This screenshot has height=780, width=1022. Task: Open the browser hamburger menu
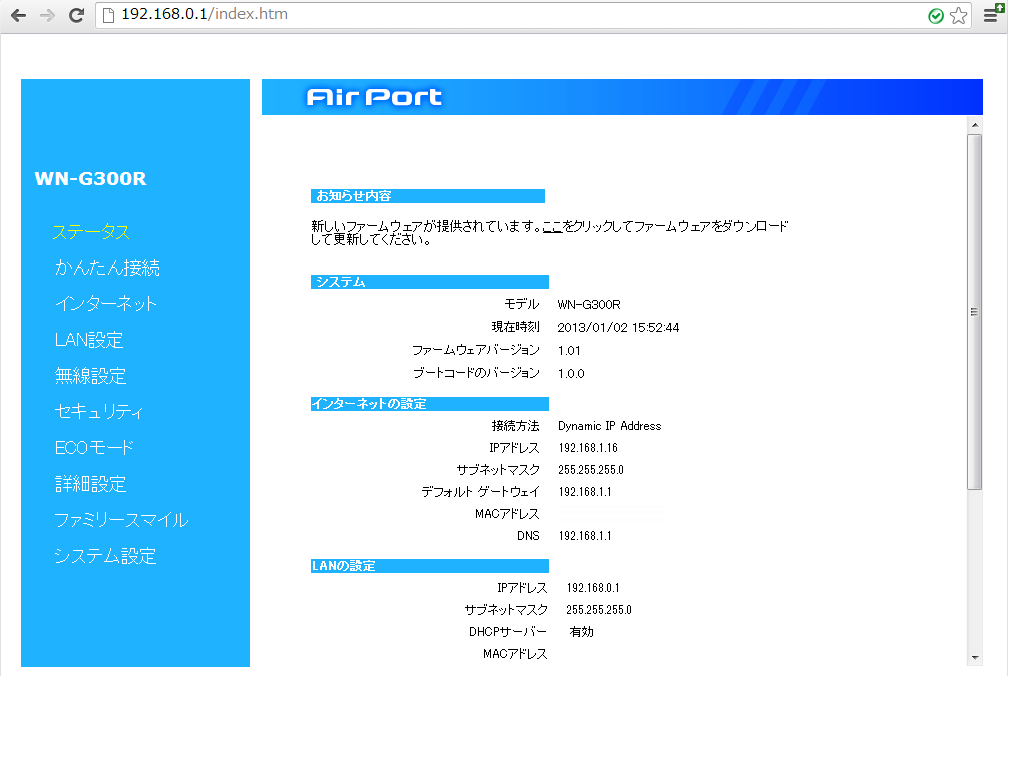[991, 14]
